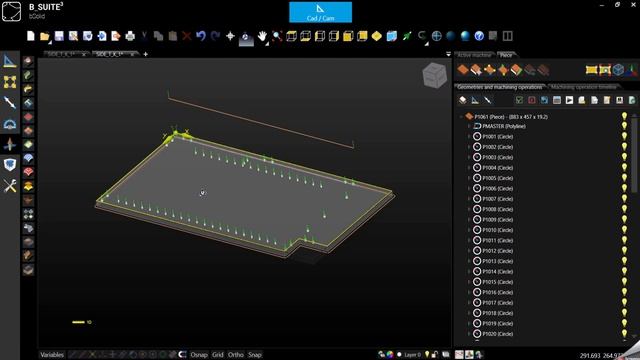Click the zoom extents magnifier icon

click(277, 36)
